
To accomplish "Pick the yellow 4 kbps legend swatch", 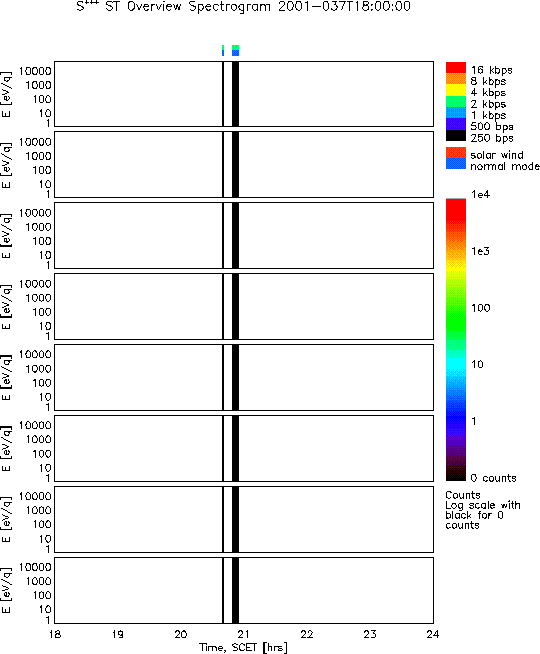I will [456, 90].
